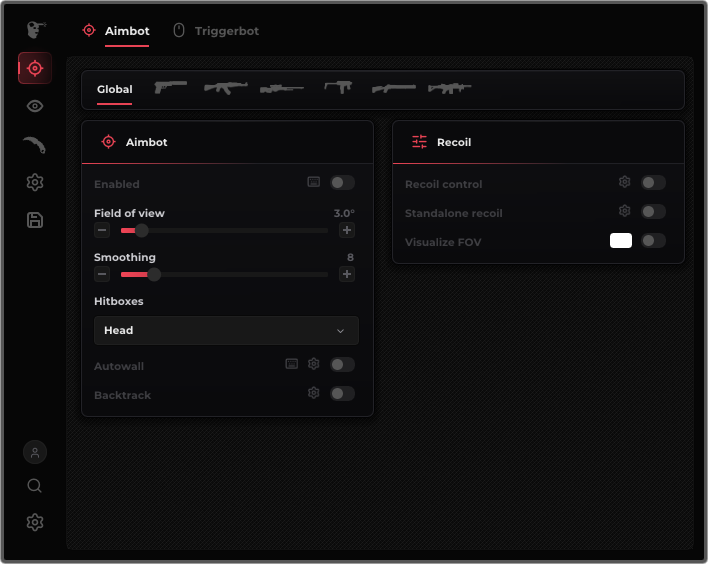Click the Field of view value 3.0°

point(344,214)
